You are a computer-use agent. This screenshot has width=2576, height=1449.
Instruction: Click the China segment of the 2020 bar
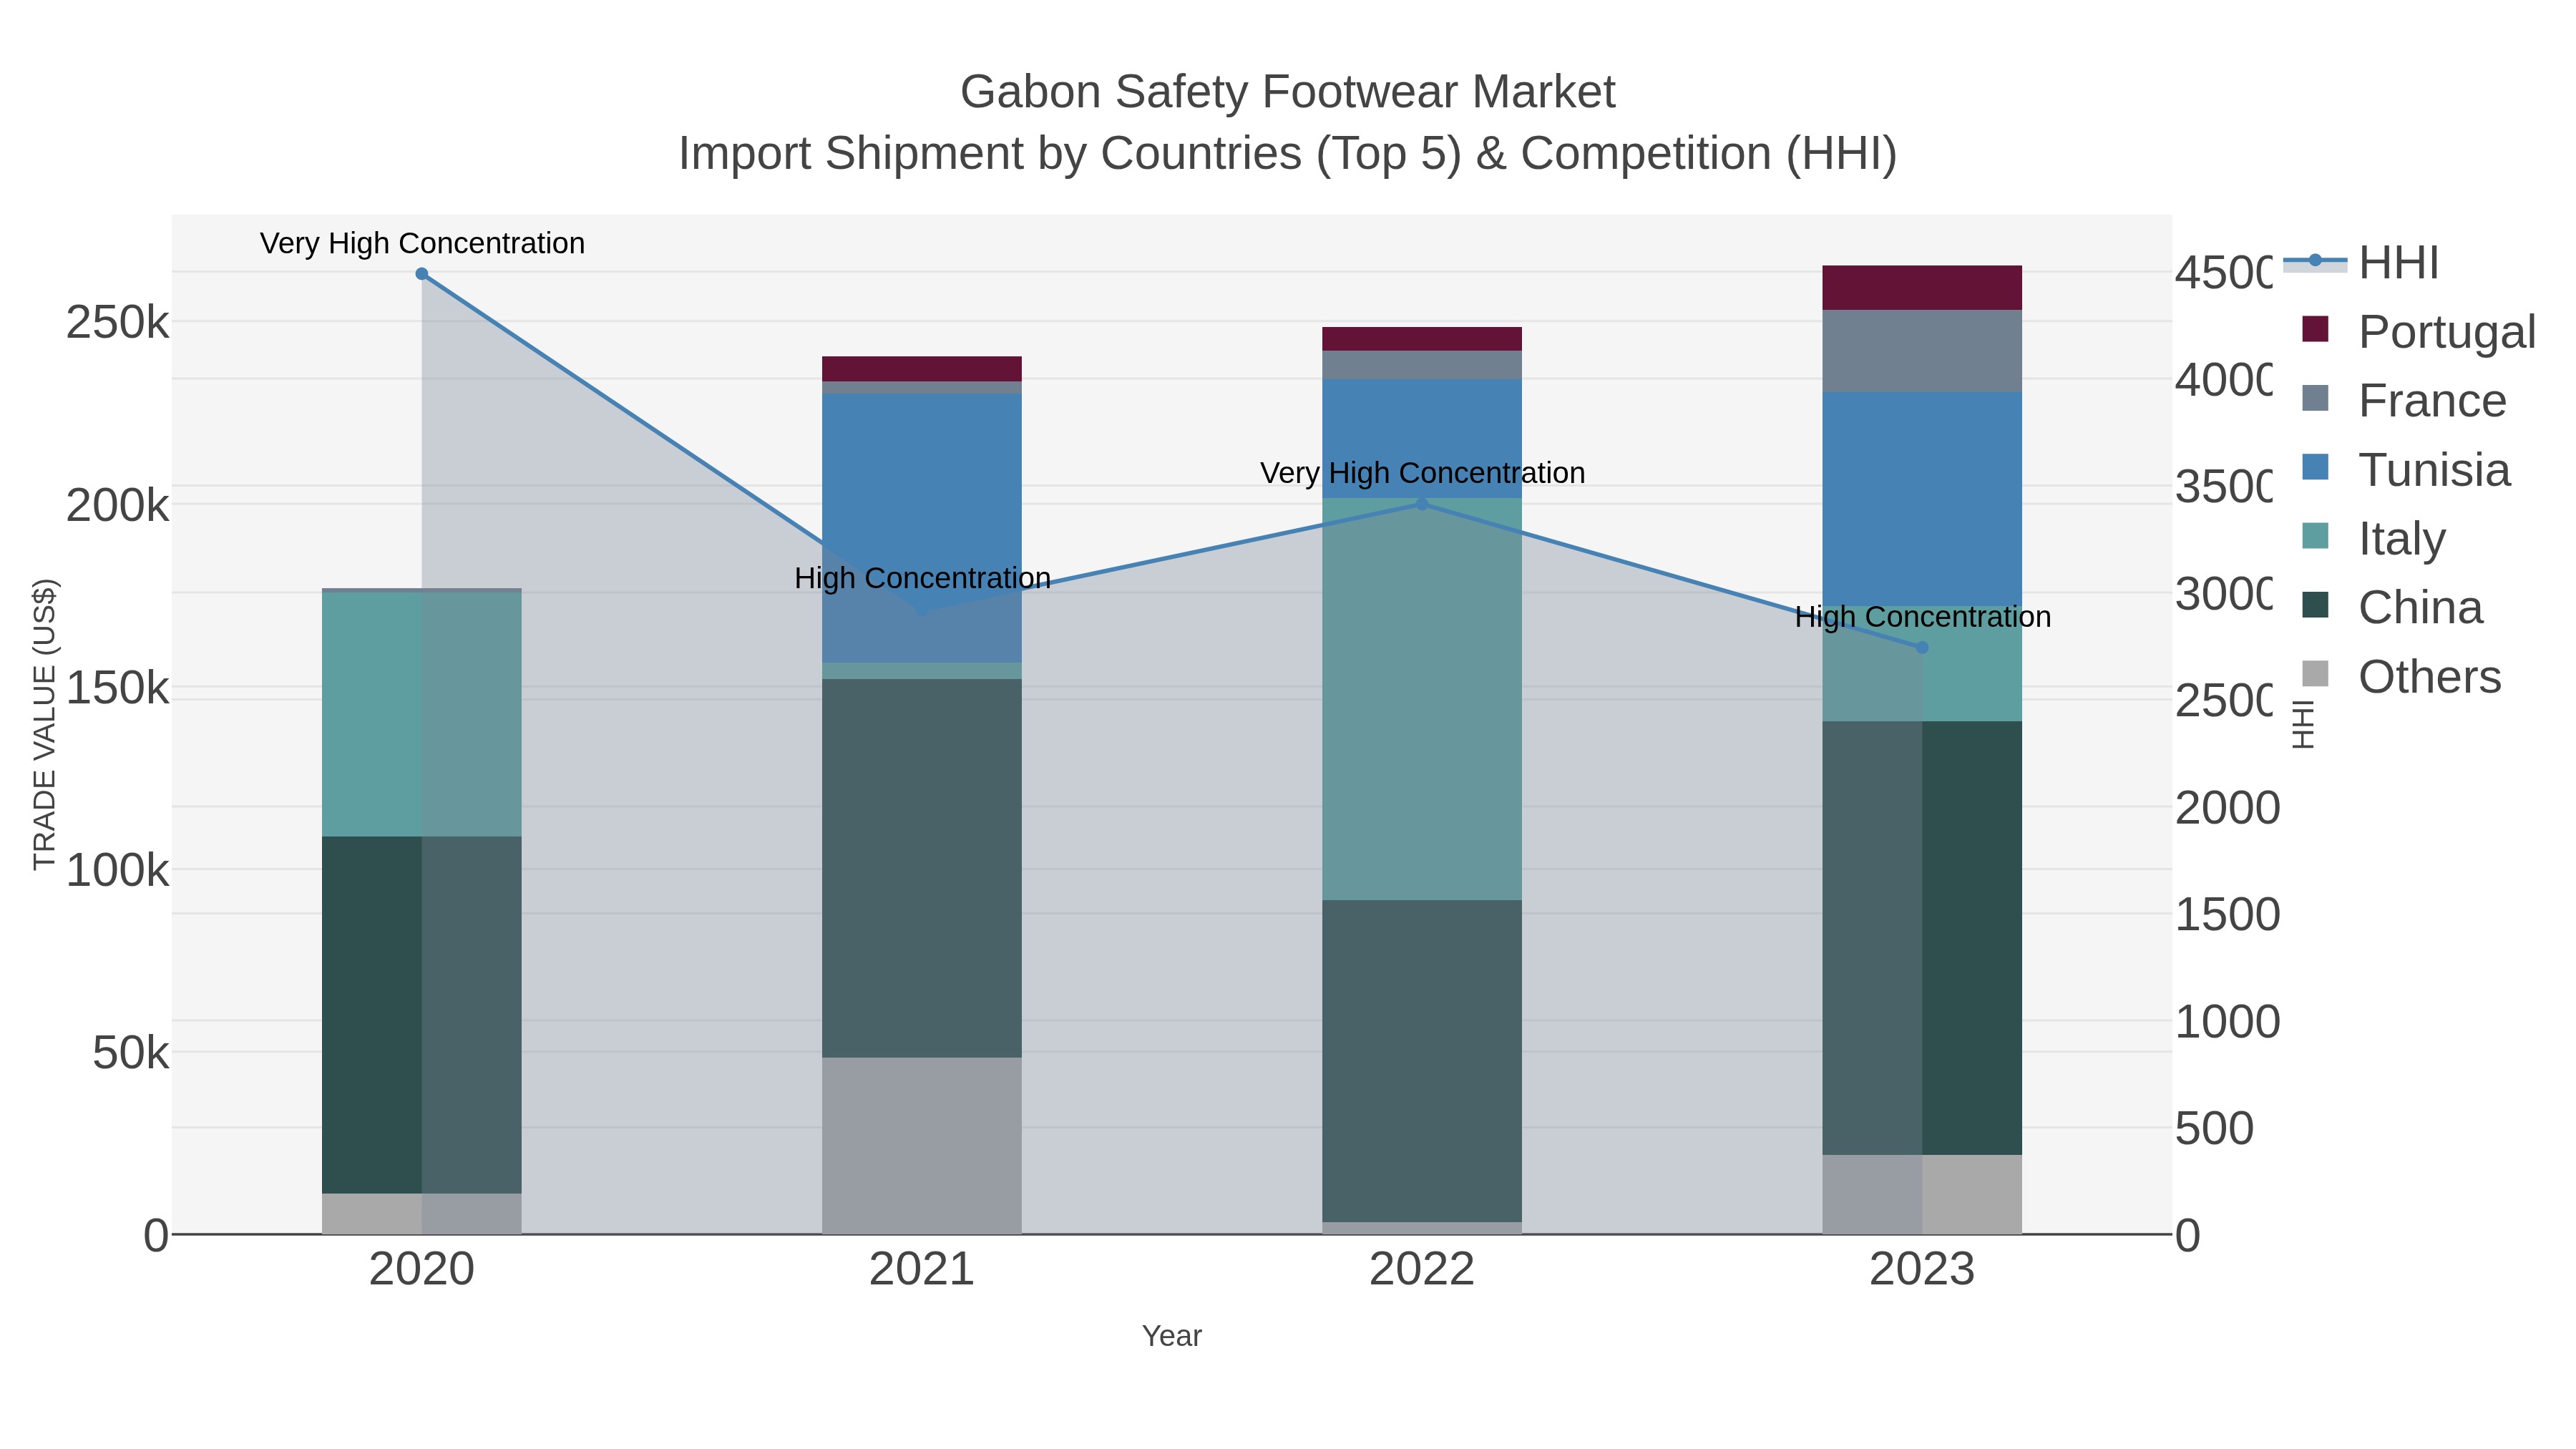point(422,1015)
